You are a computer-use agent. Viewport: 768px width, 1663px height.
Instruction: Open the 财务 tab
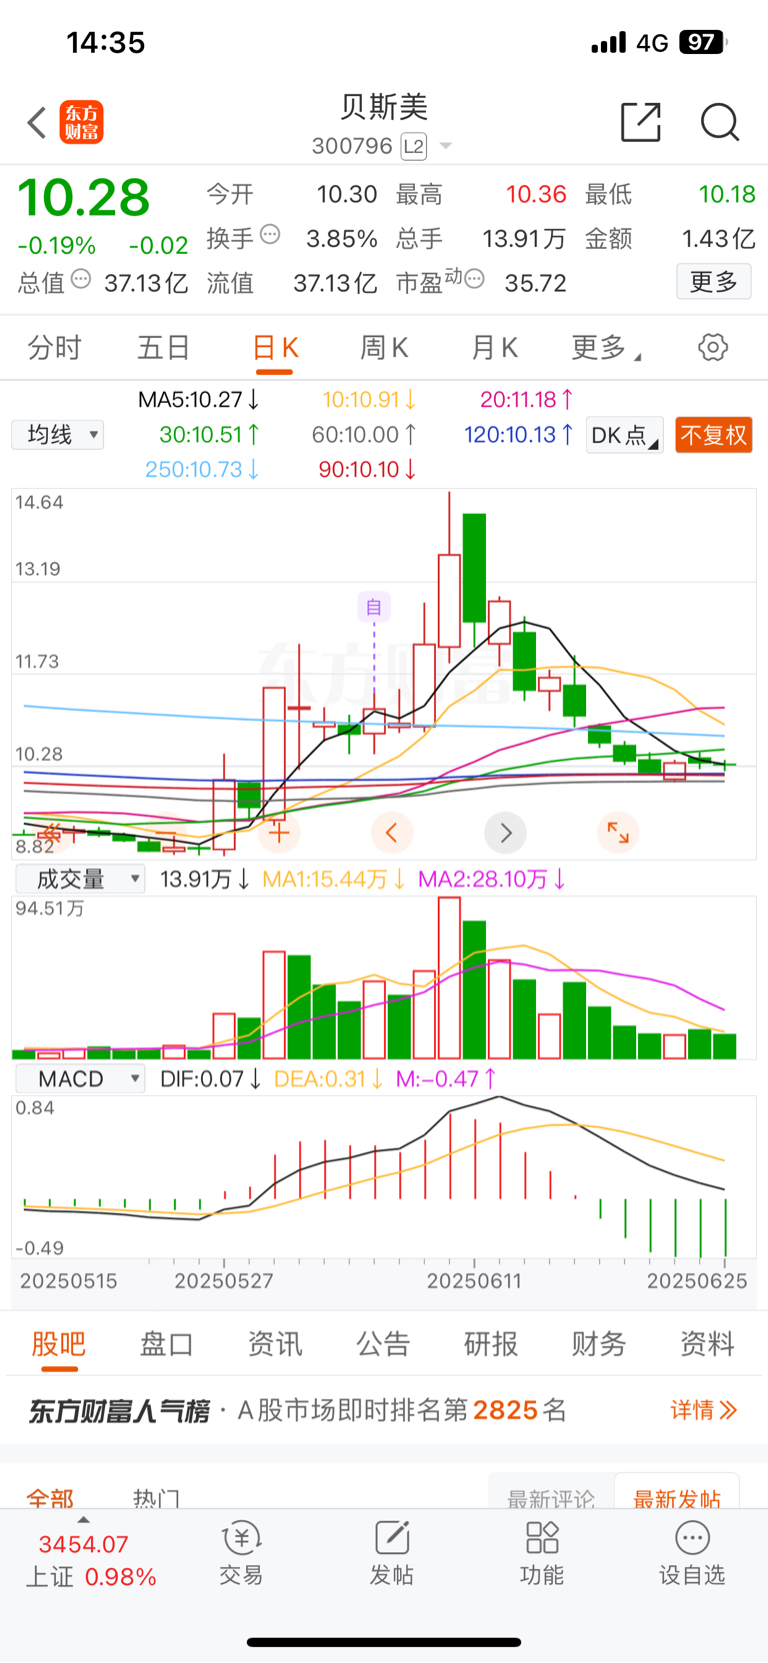[x=599, y=1344]
